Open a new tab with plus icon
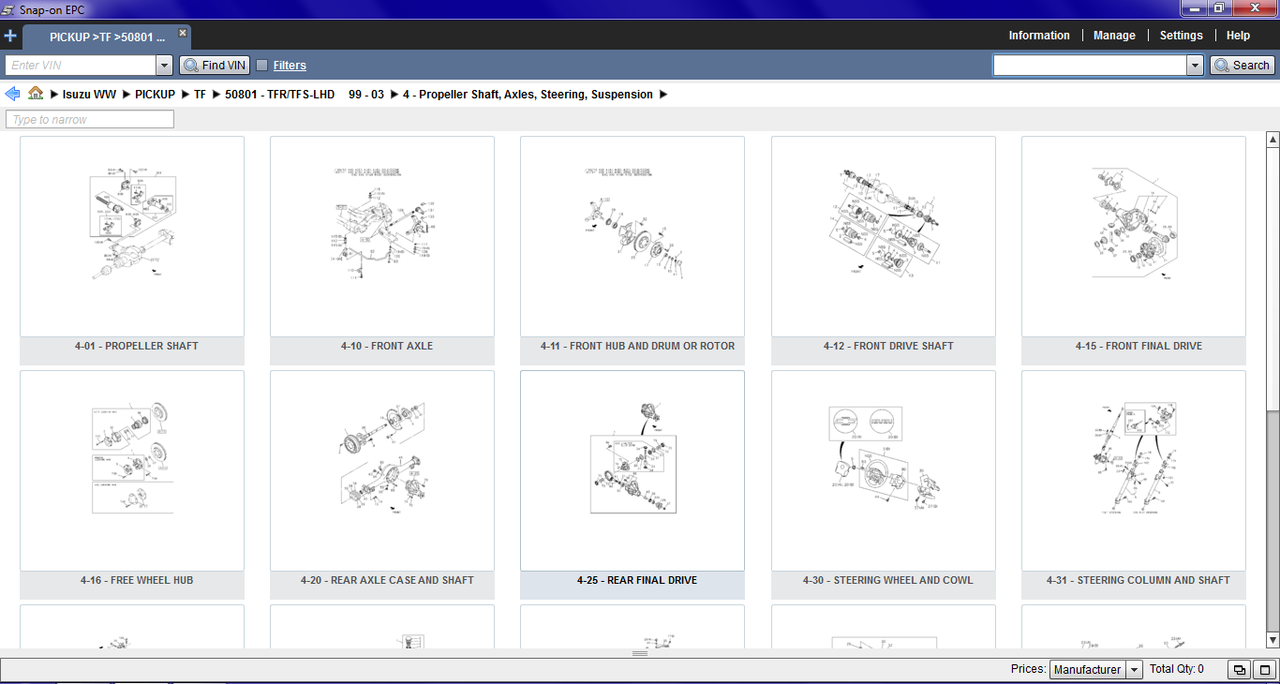The width and height of the screenshot is (1280, 684). 10,36
